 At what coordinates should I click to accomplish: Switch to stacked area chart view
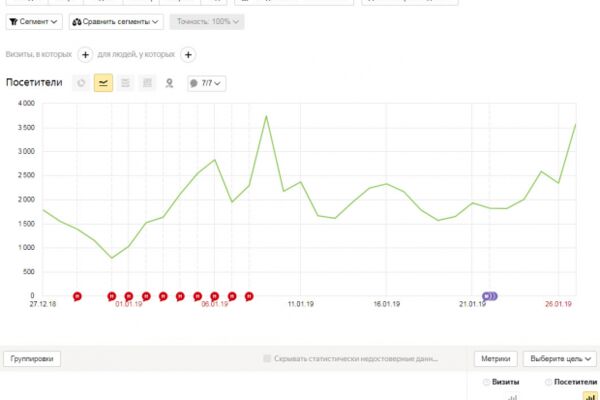125,83
